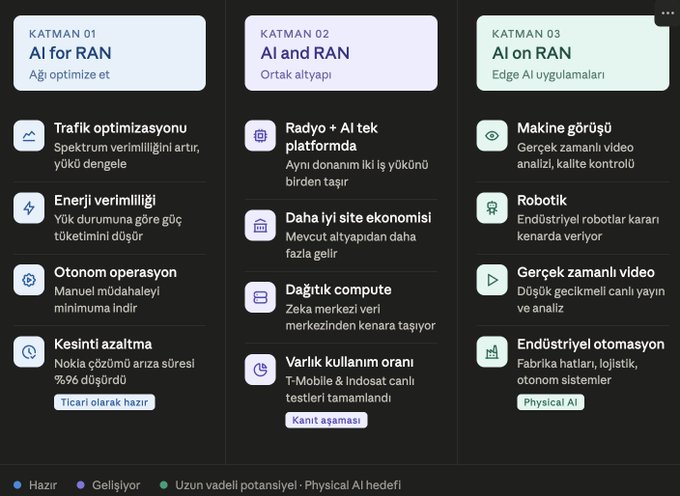Click the Enerji verimliliği title
The image size is (680, 496).
[105, 200]
